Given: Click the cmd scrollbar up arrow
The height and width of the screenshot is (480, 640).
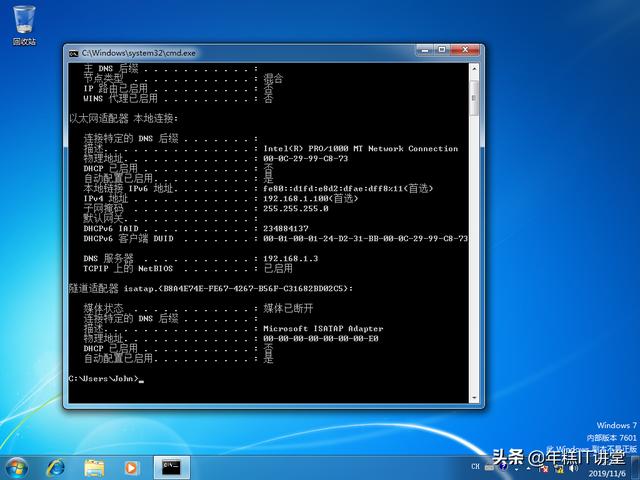Looking at the screenshot, I should (x=474, y=69).
